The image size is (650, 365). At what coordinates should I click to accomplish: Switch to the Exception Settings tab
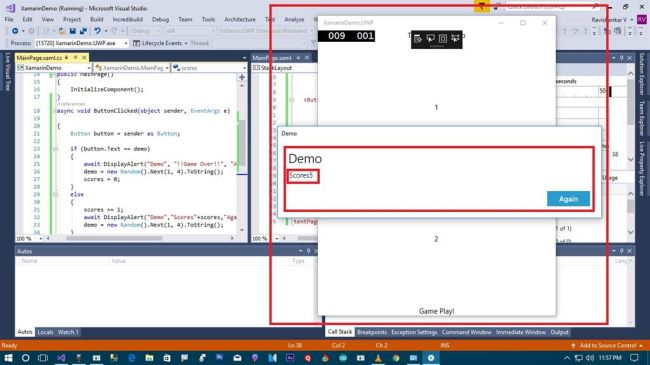414,332
